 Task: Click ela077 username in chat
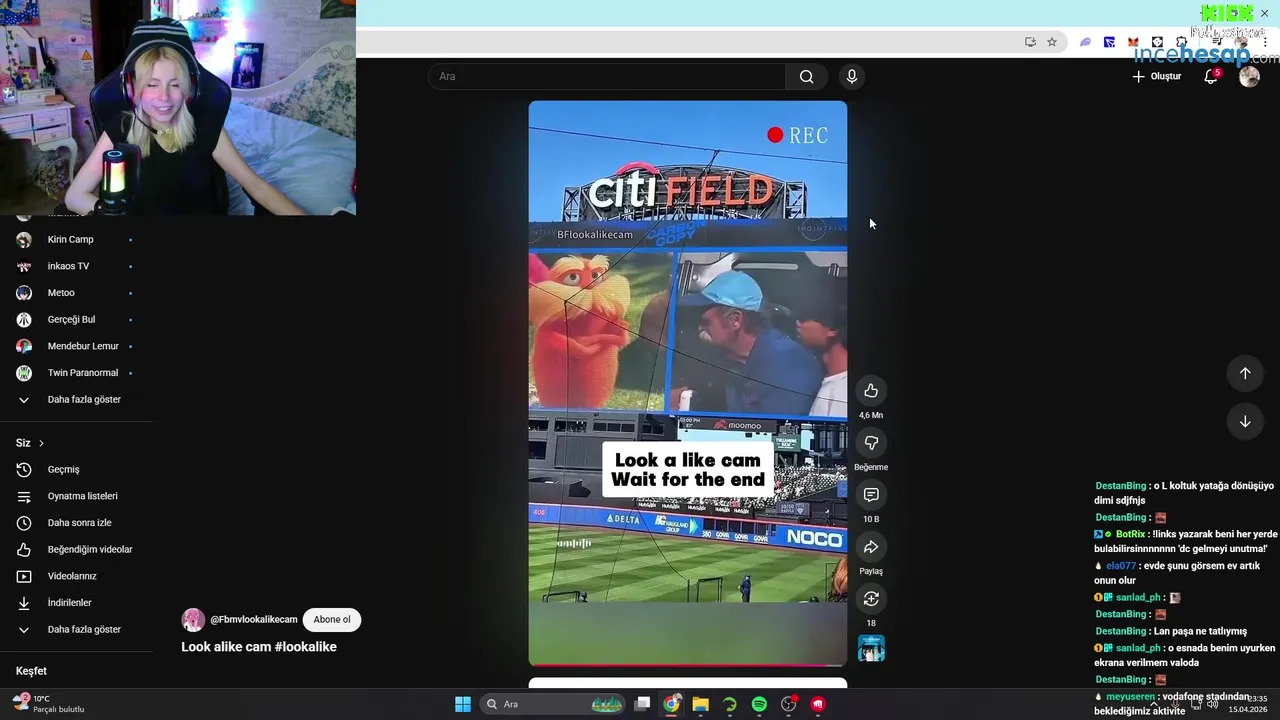1121,566
